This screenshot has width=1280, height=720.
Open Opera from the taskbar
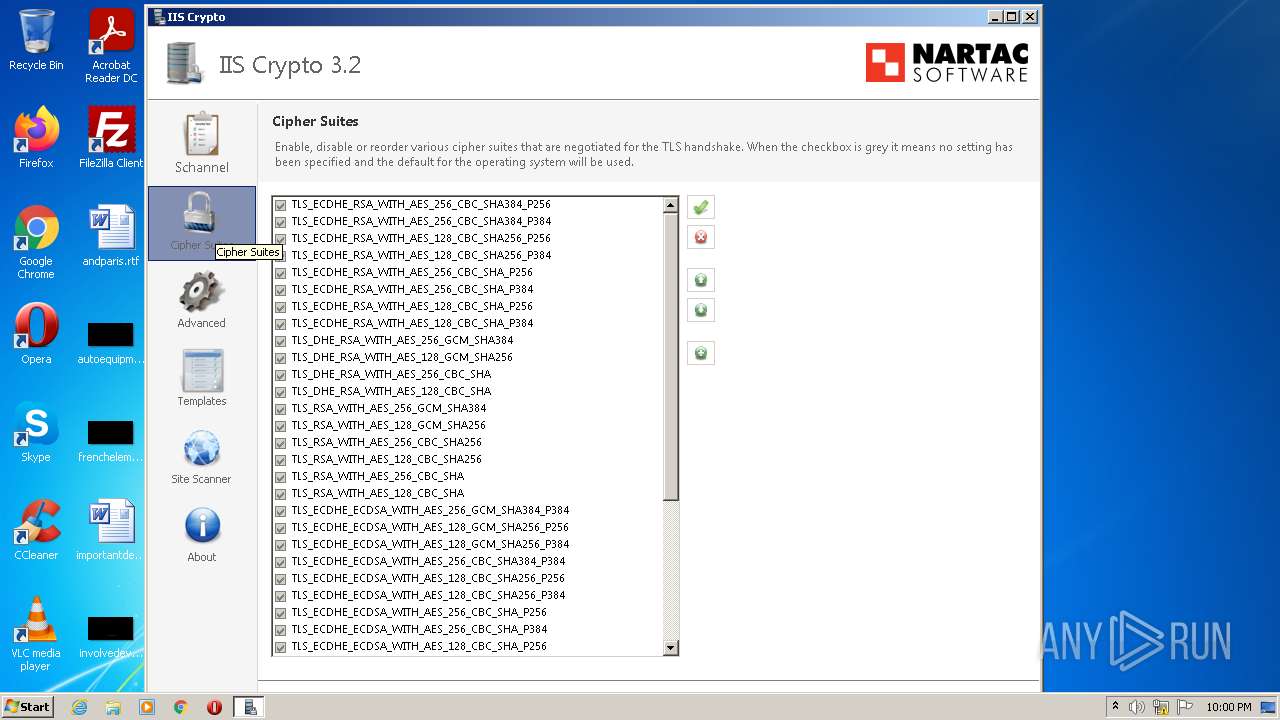click(214, 707)
